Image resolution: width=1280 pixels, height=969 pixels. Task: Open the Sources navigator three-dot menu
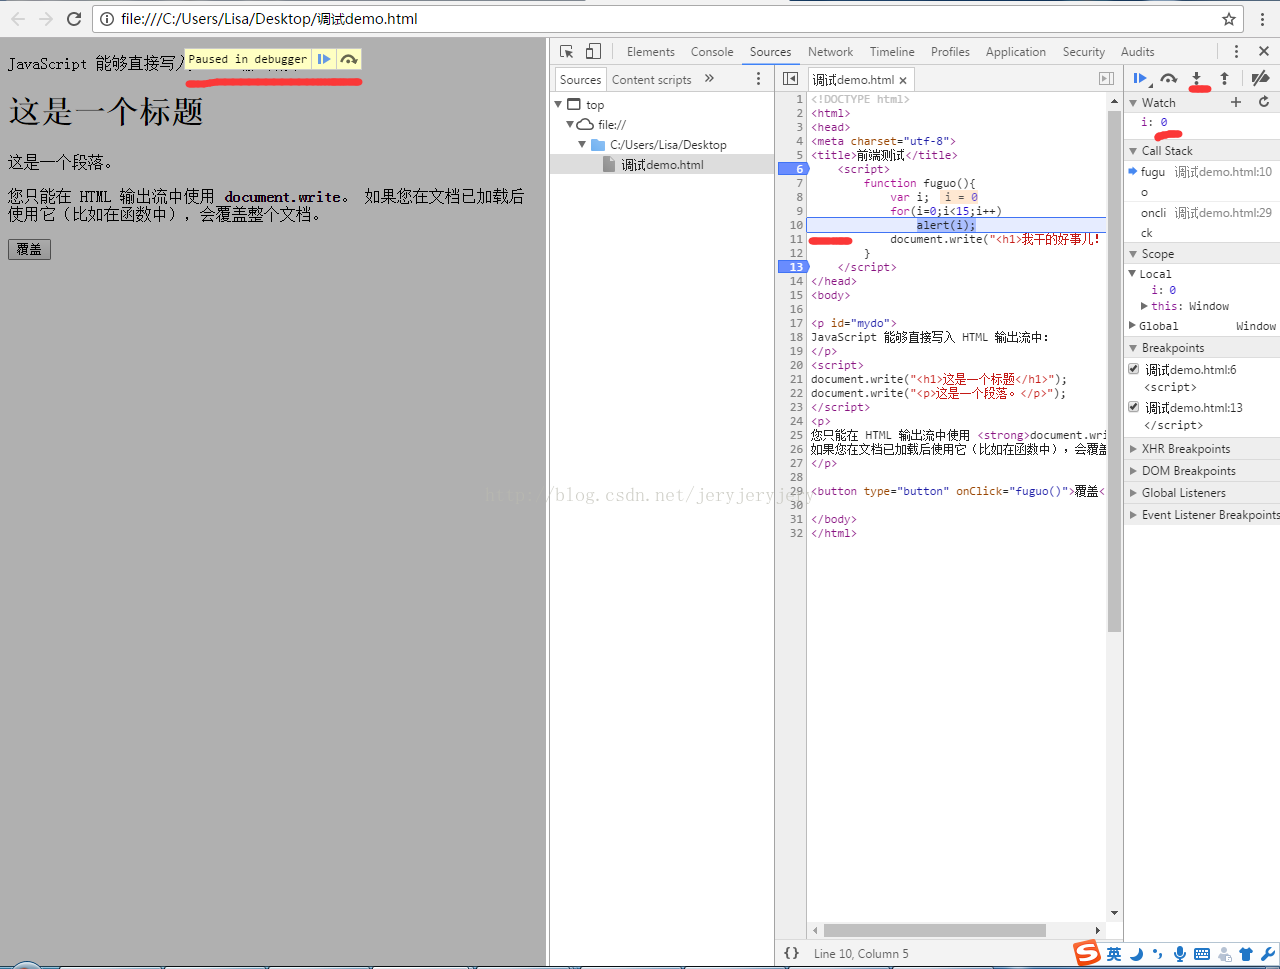(x=758, y=78)
